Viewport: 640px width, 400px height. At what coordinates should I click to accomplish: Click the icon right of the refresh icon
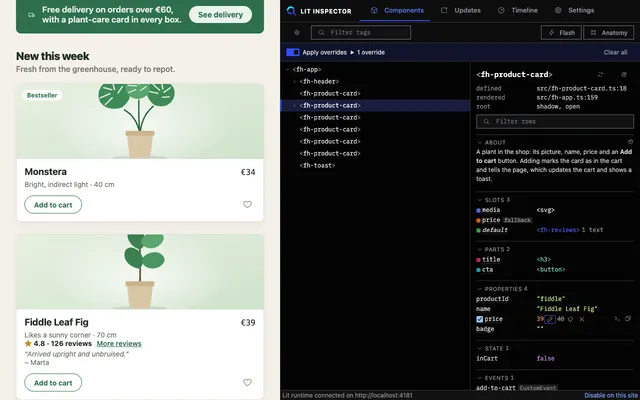click(624, 75)
